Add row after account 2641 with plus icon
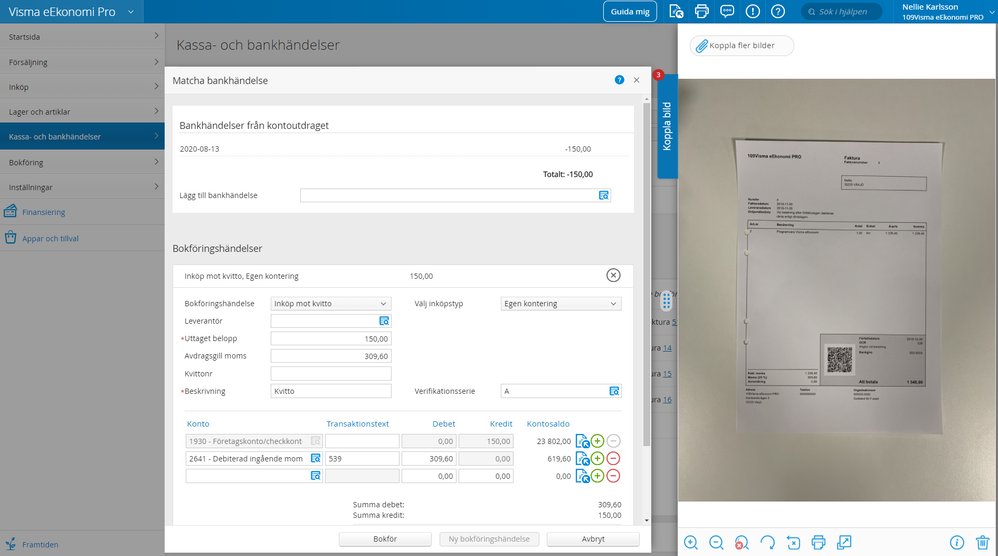Screen dimensions: 998x556 point(597,458)
